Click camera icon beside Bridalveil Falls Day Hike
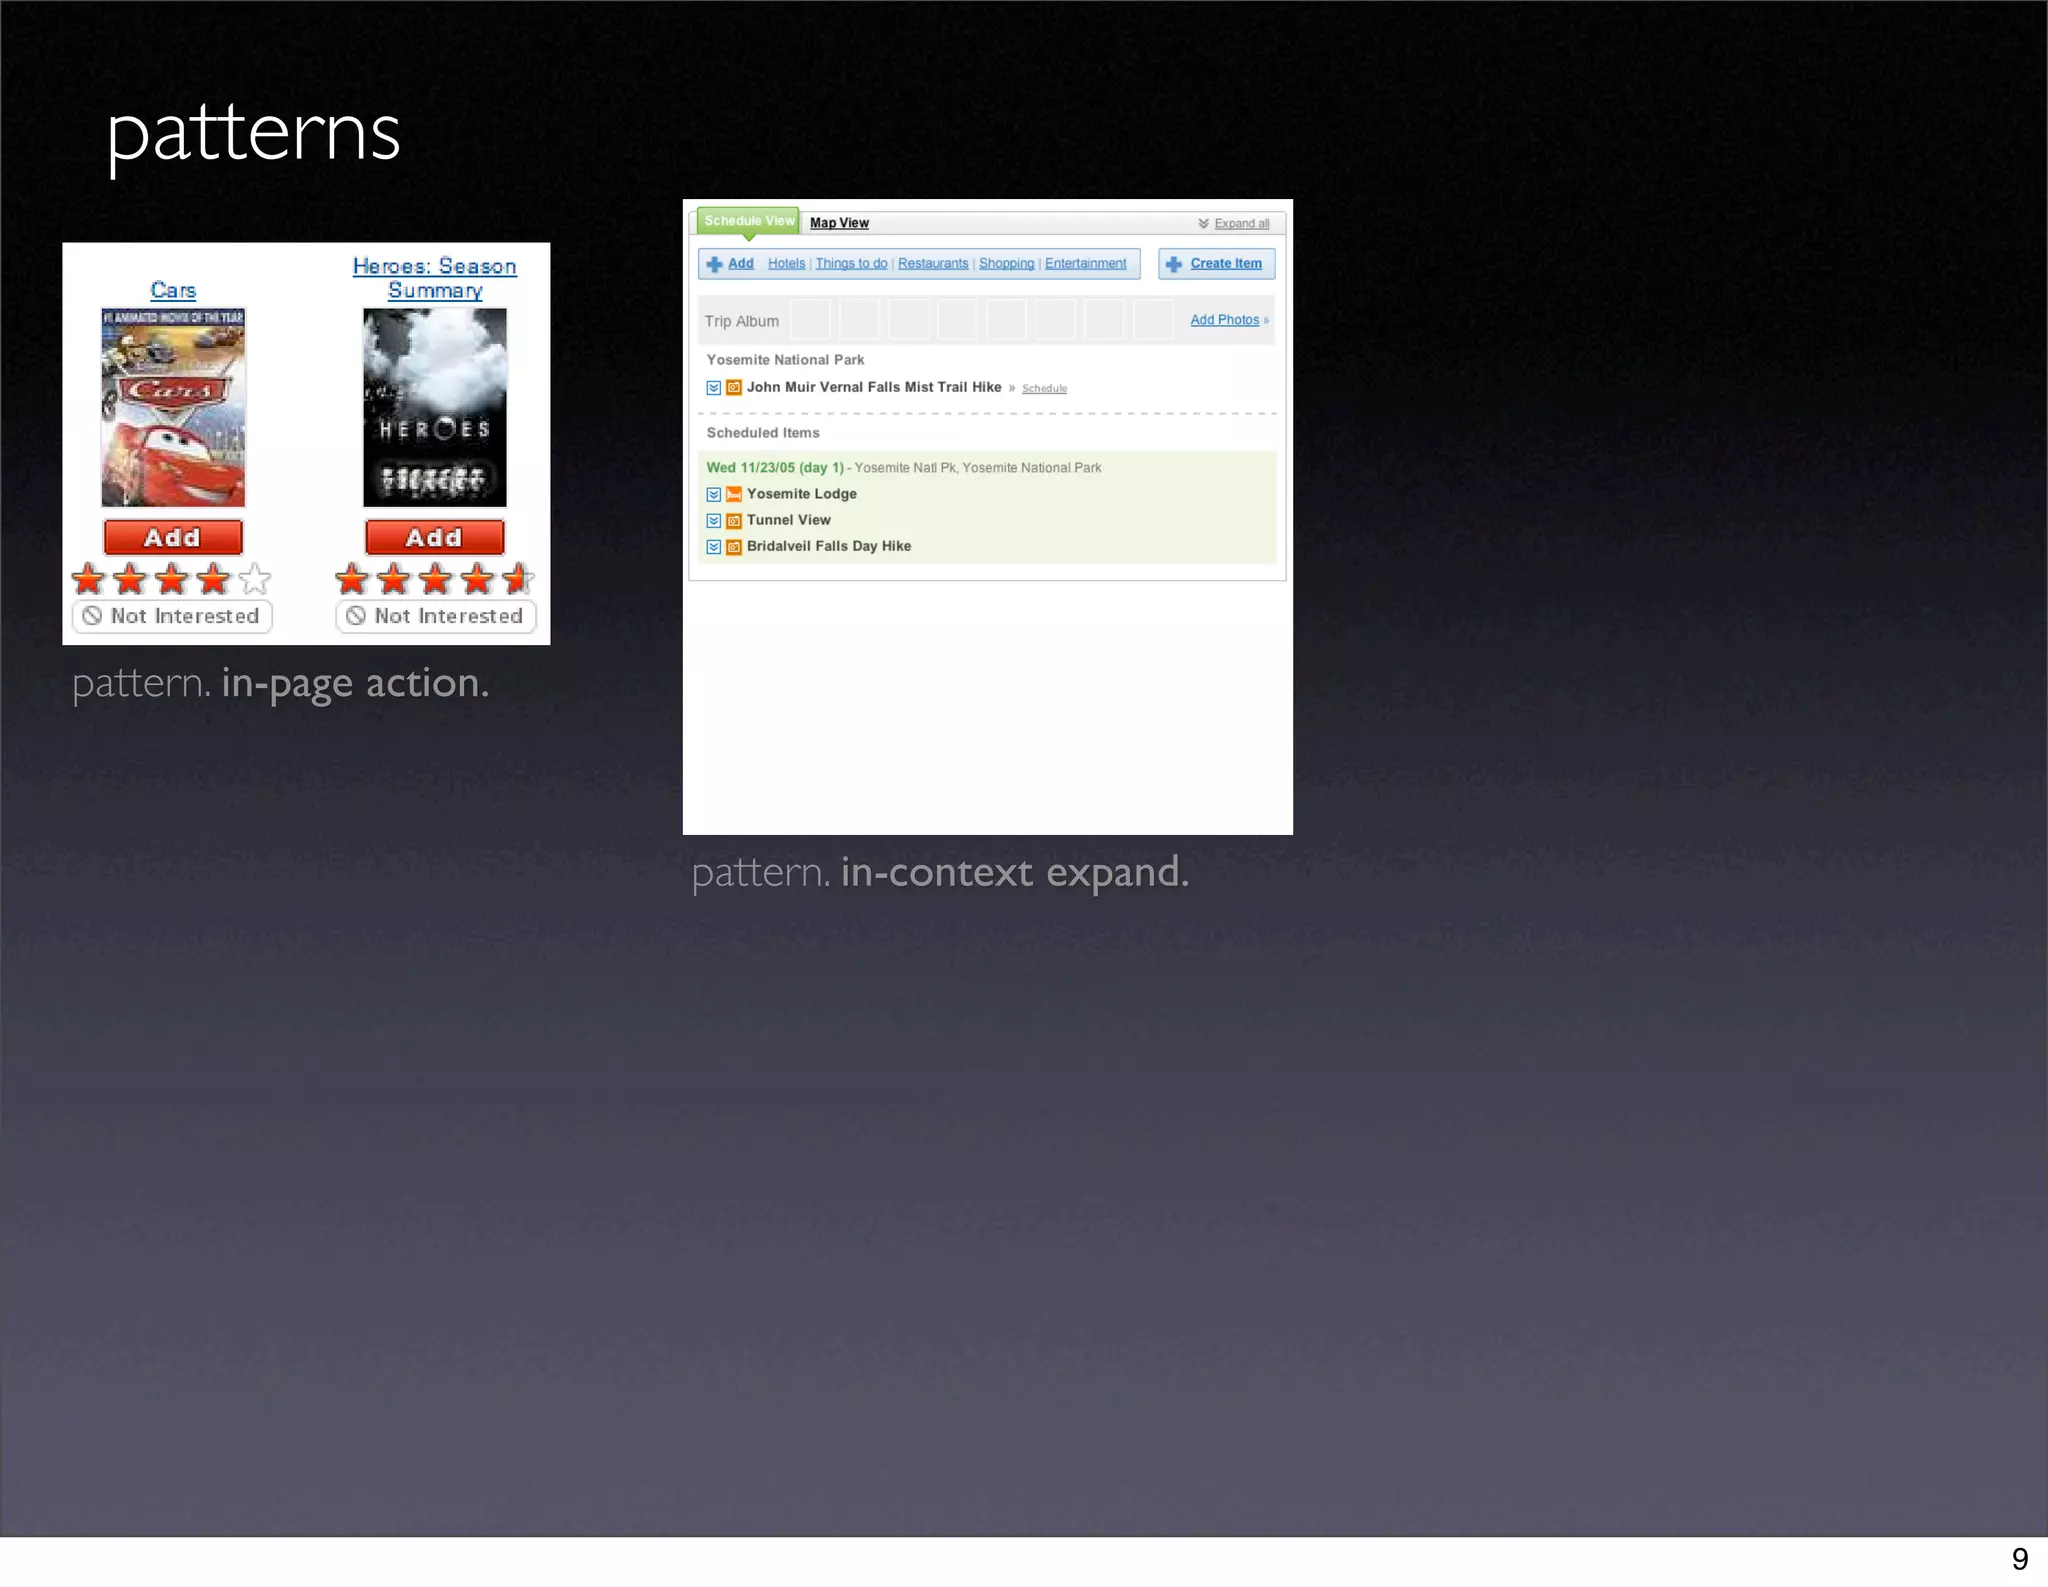 click(734, 547)
